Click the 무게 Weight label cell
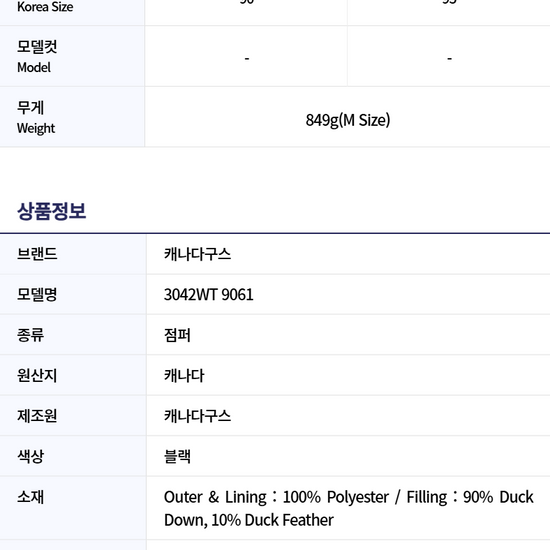Screen dimensions: 550x550 (72, 117)
